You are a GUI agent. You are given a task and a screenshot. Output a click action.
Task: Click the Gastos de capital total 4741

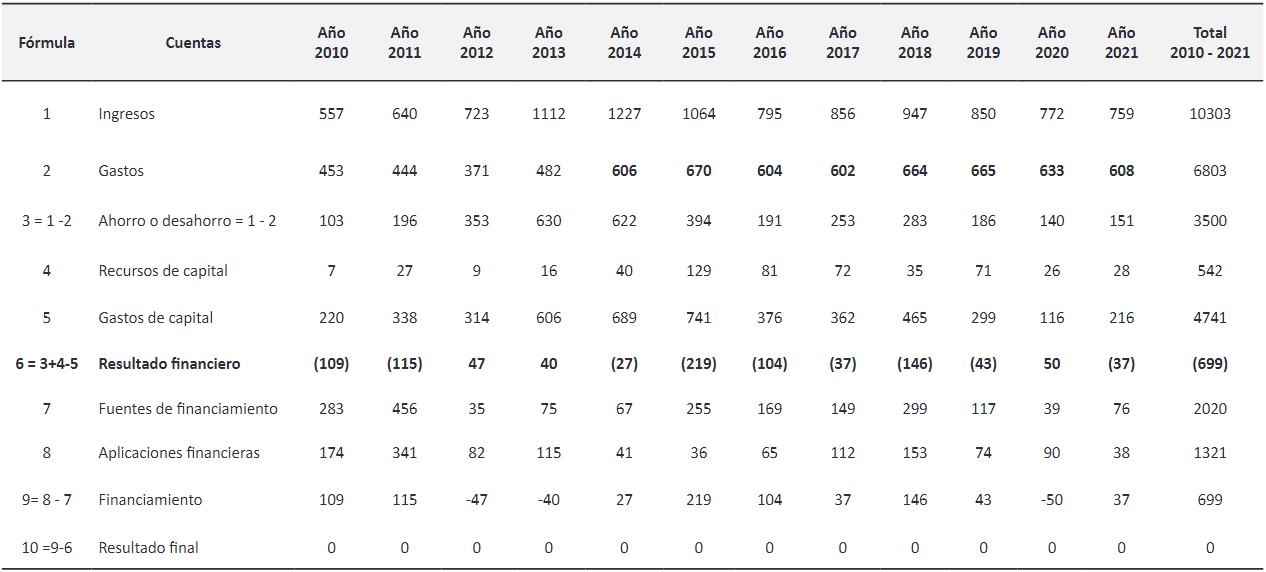coord(1209,318)
